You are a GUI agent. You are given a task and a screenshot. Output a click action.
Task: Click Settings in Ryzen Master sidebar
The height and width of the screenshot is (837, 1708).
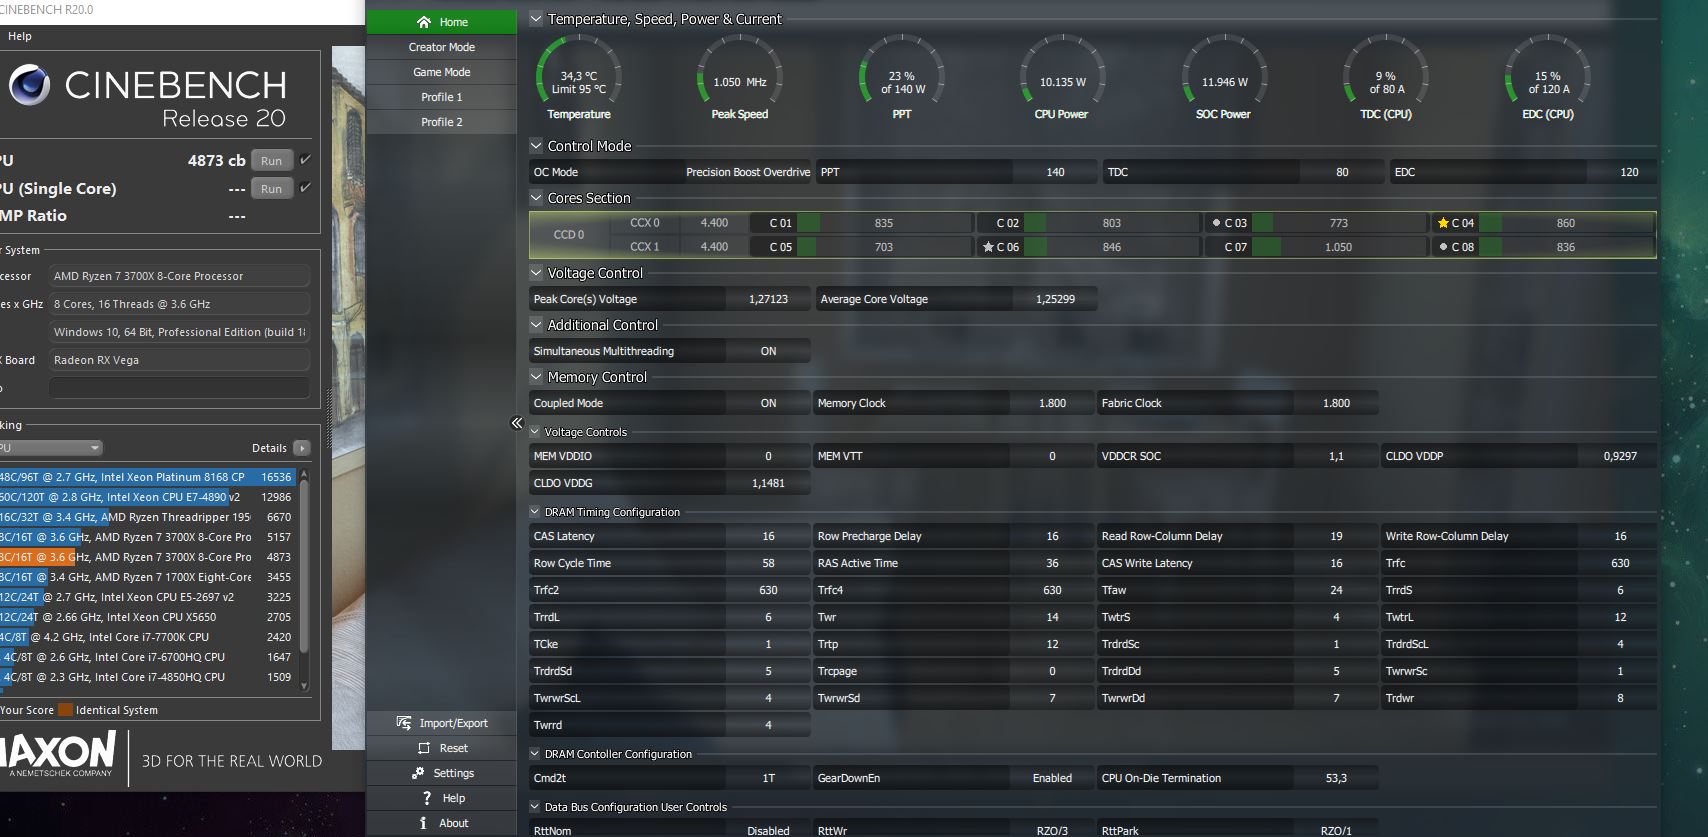[441, 773]
